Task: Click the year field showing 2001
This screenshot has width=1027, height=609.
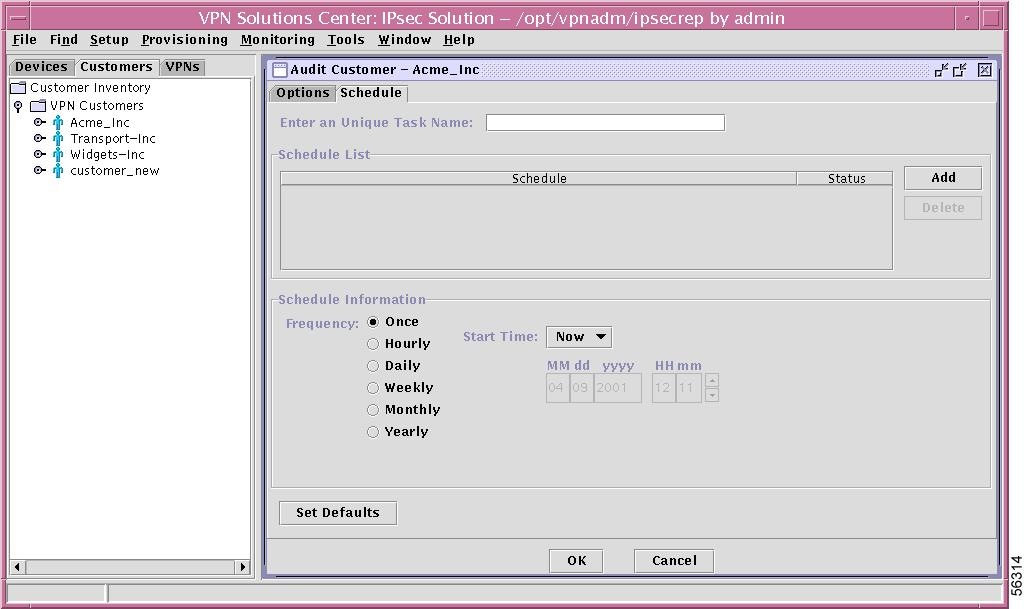Action: pos(618,388)
